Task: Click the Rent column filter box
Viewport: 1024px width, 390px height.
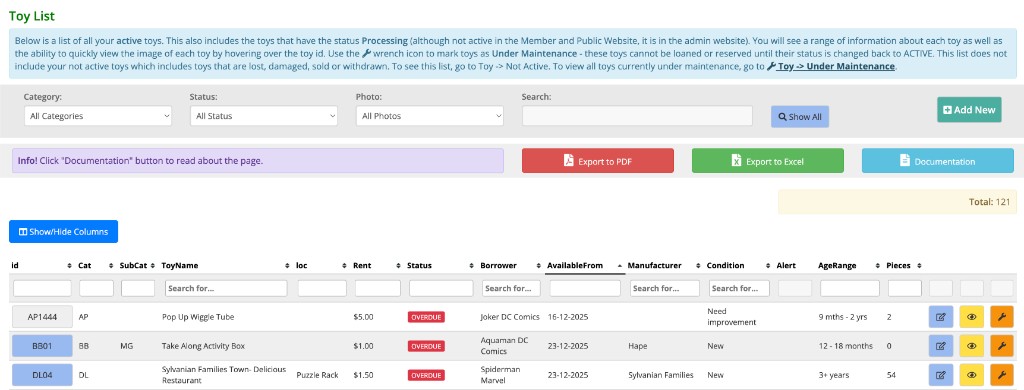Action: (x=377, y=288)
